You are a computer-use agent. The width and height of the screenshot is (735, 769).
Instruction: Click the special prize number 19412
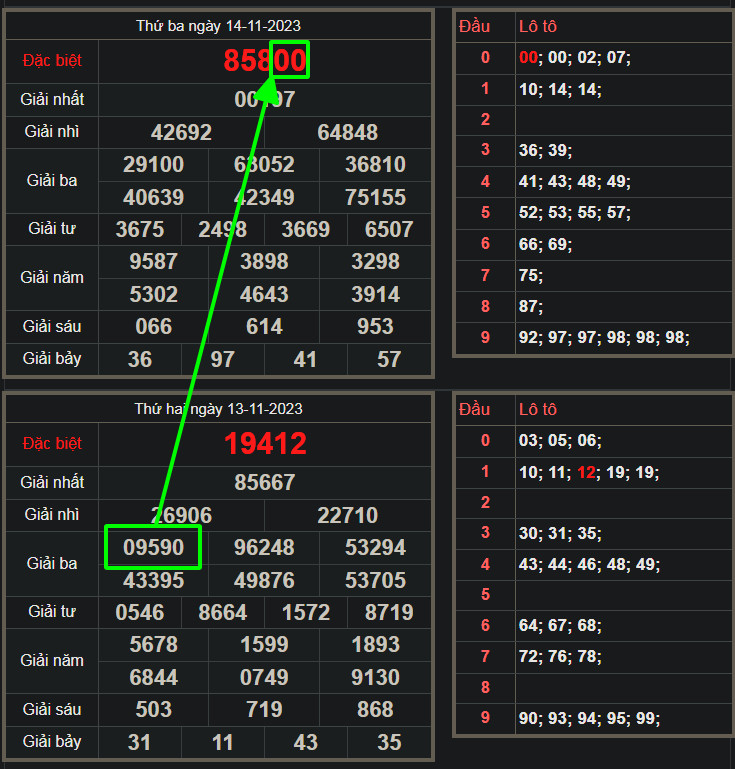[x=264, y=443]
